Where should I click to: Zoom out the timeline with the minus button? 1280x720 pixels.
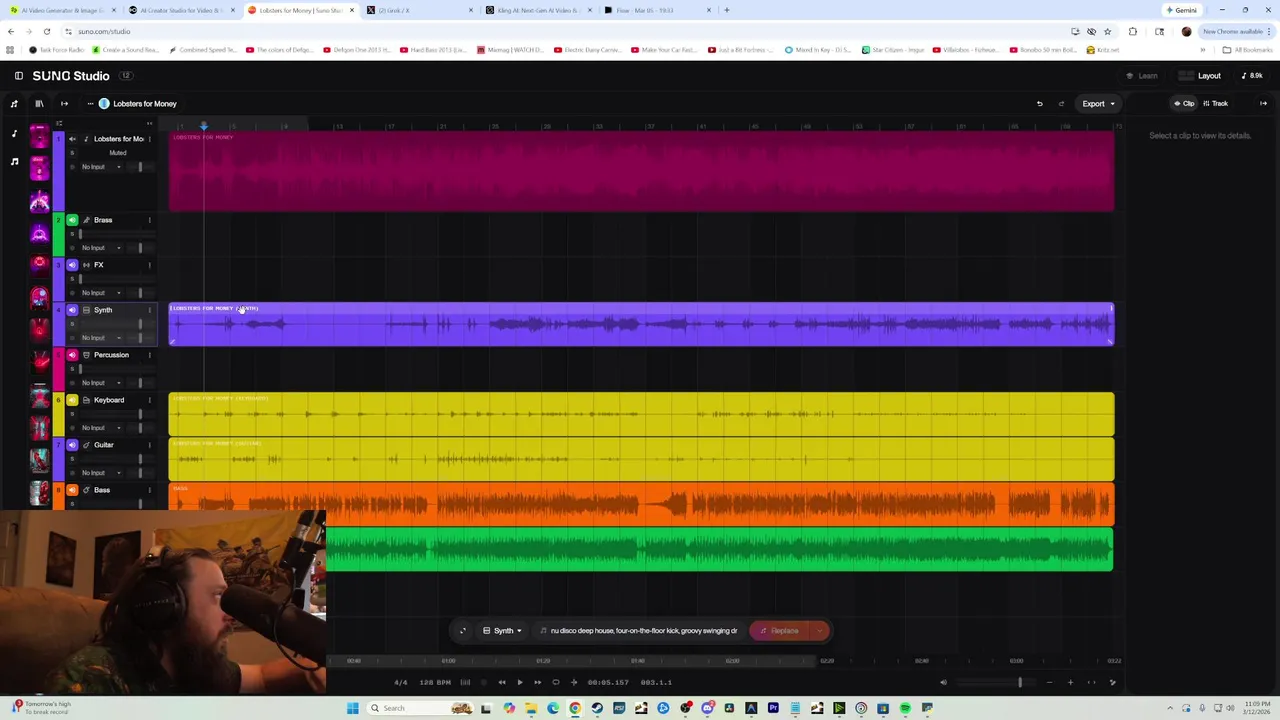(1049, 682)
